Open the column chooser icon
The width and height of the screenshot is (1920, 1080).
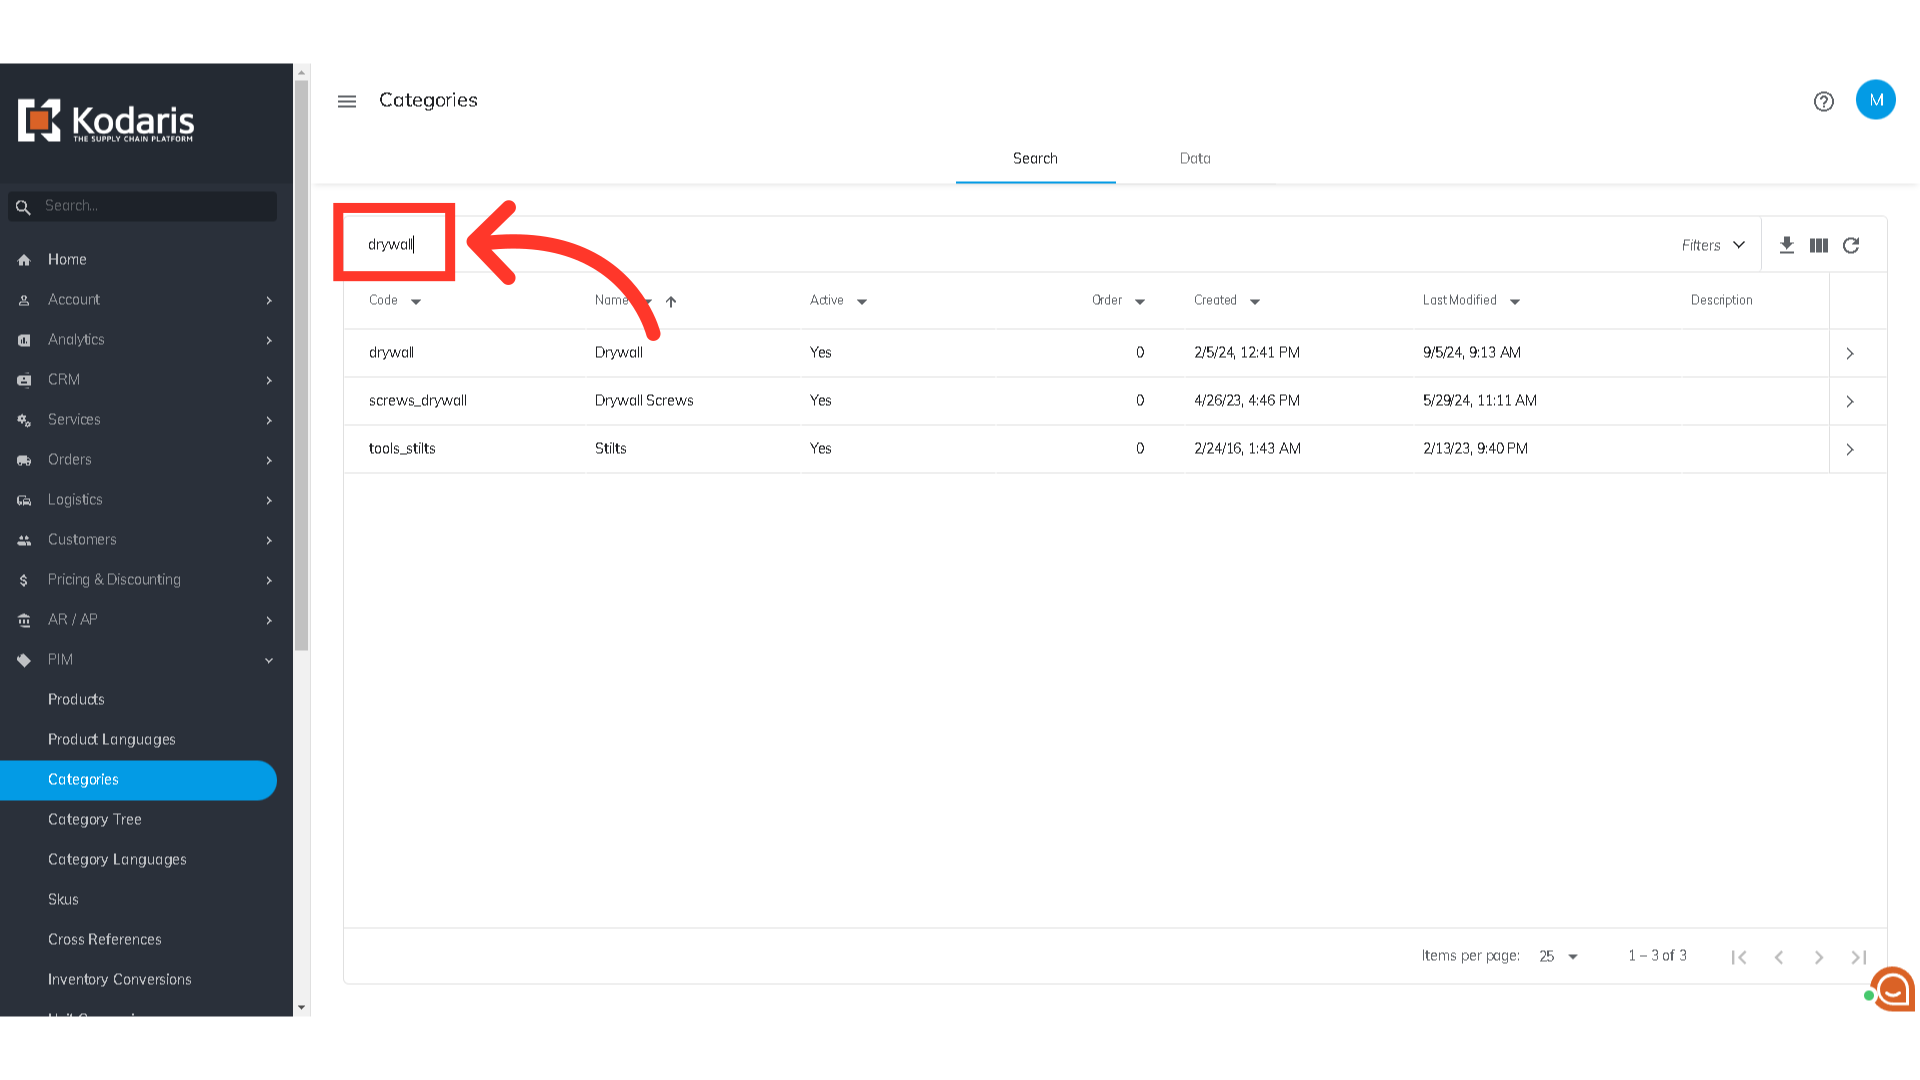point(1818,245)
